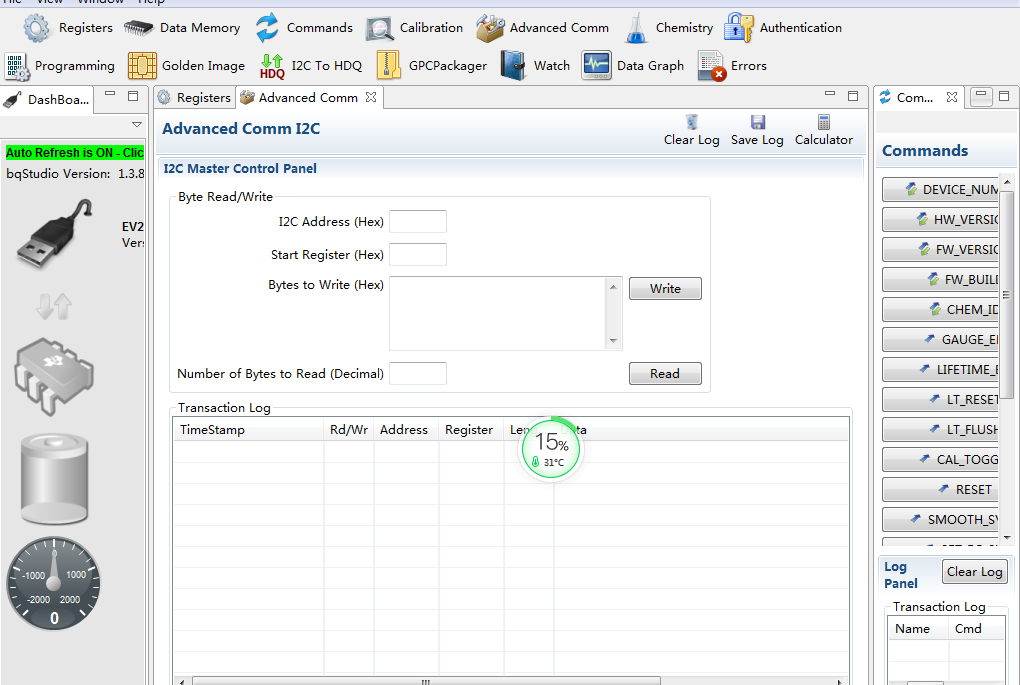Open the DashBoard view menu dropdown arrow
The width and height of the screenshot is (1020, 685).
coord(137,124)
